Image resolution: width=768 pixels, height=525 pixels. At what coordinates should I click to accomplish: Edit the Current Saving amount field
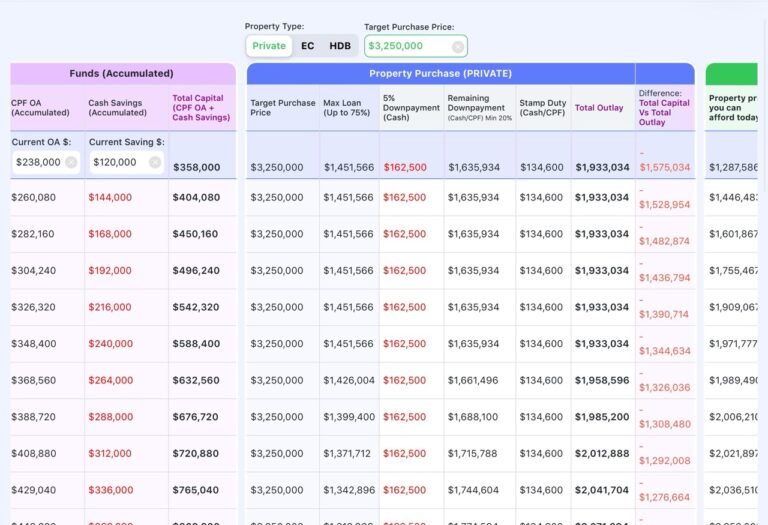click(x=126, y=162)
